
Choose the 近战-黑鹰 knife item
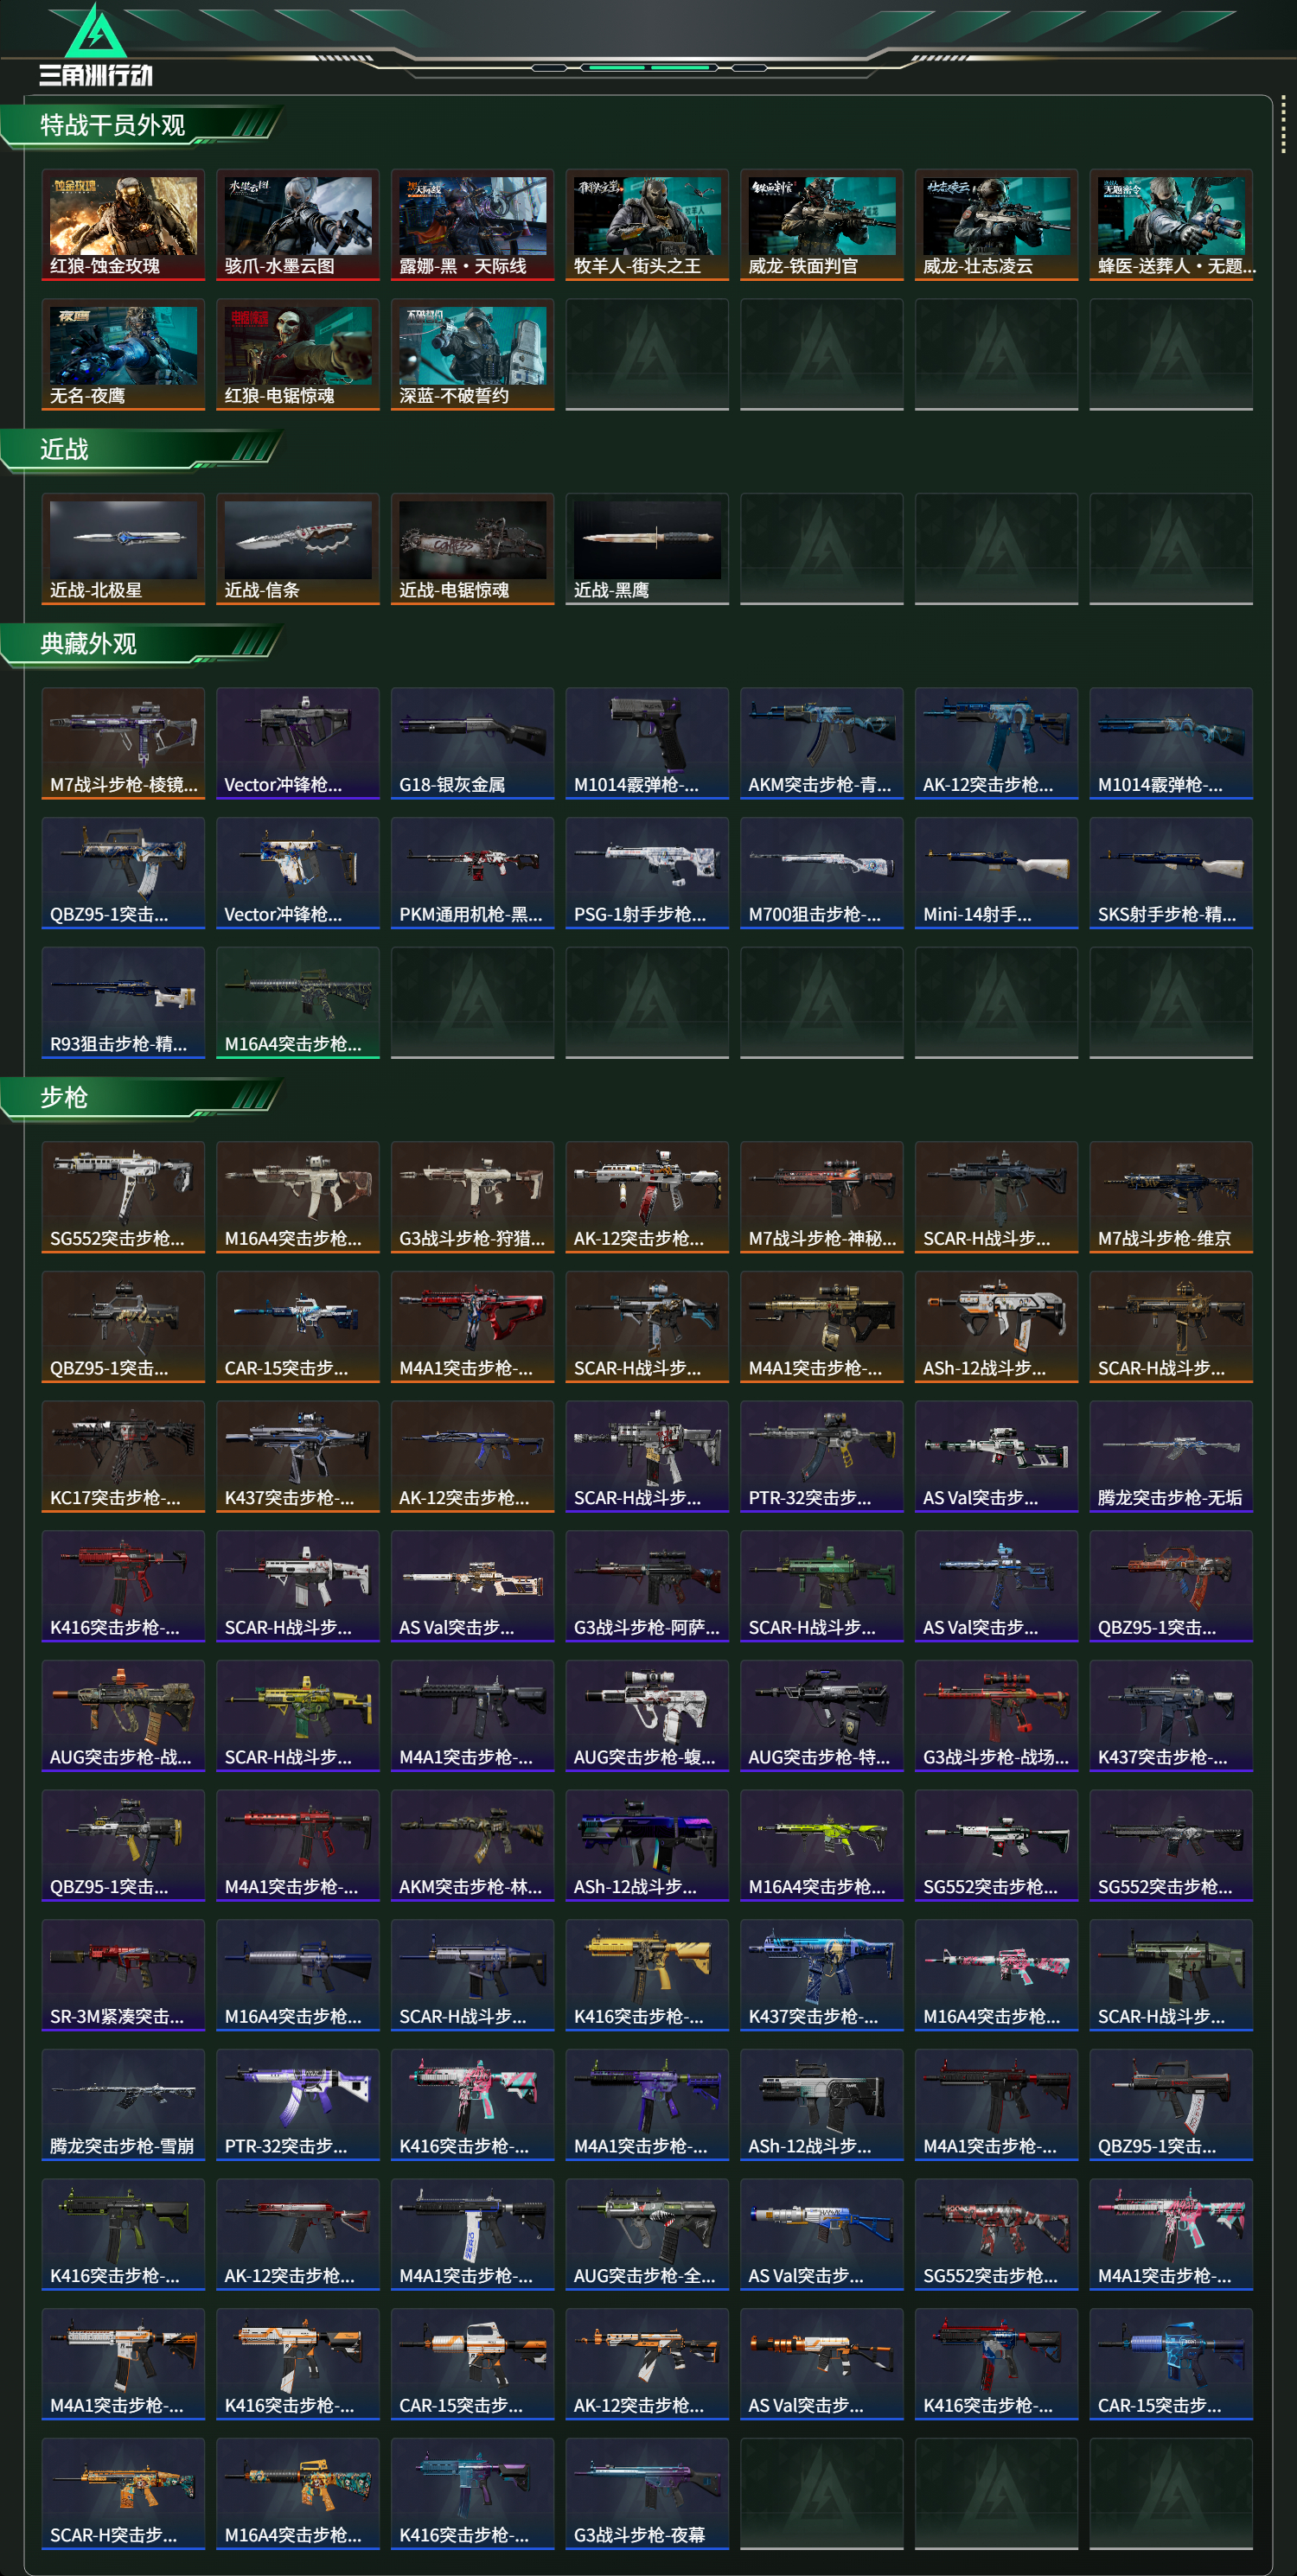click(647, 549)
